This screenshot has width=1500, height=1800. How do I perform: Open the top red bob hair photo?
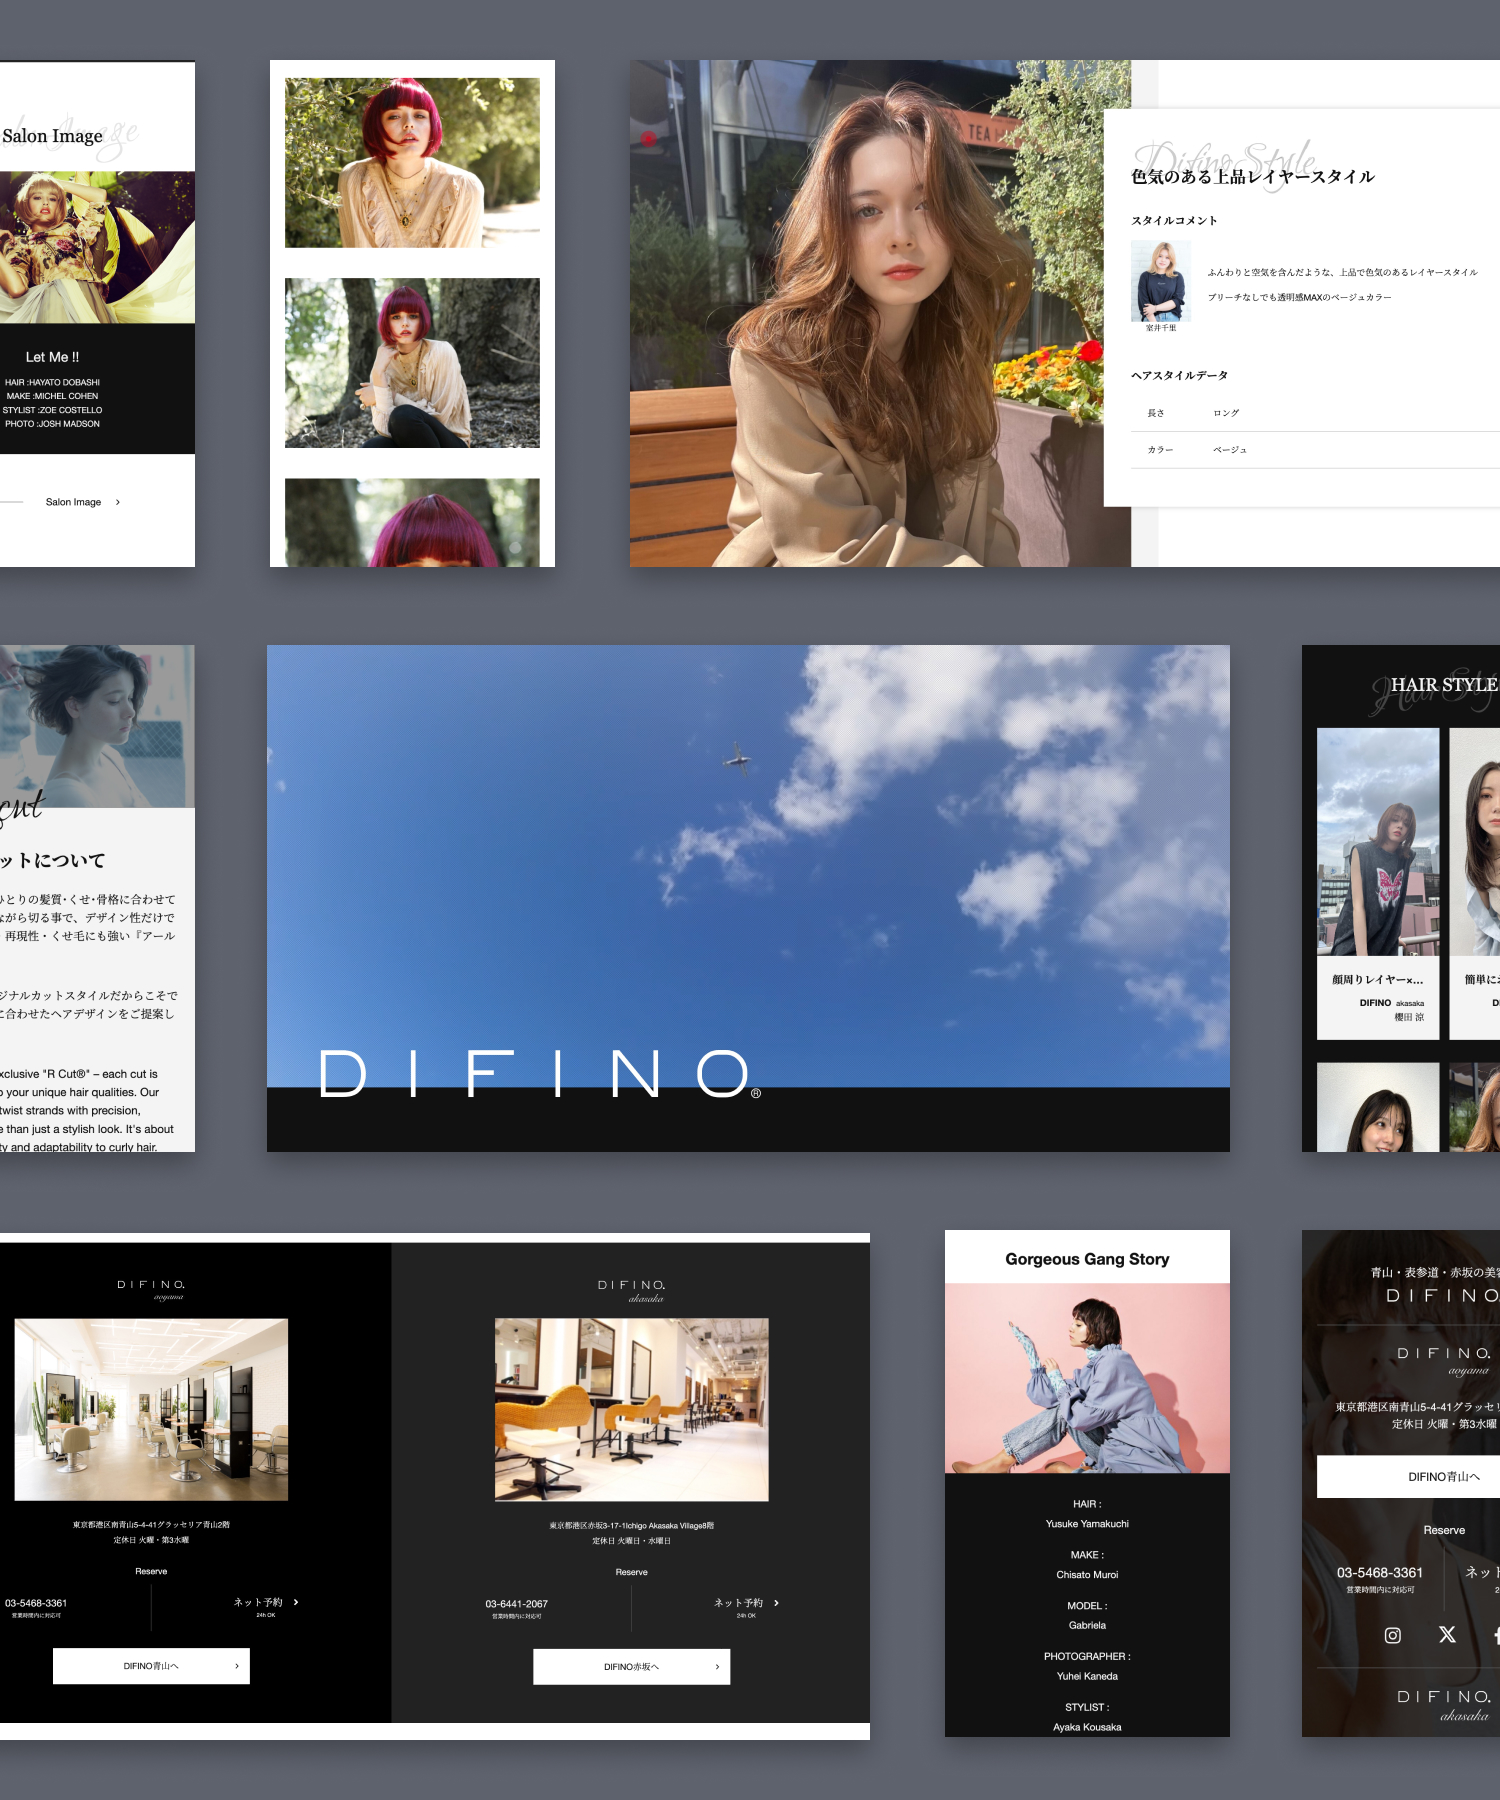point(412,163)
